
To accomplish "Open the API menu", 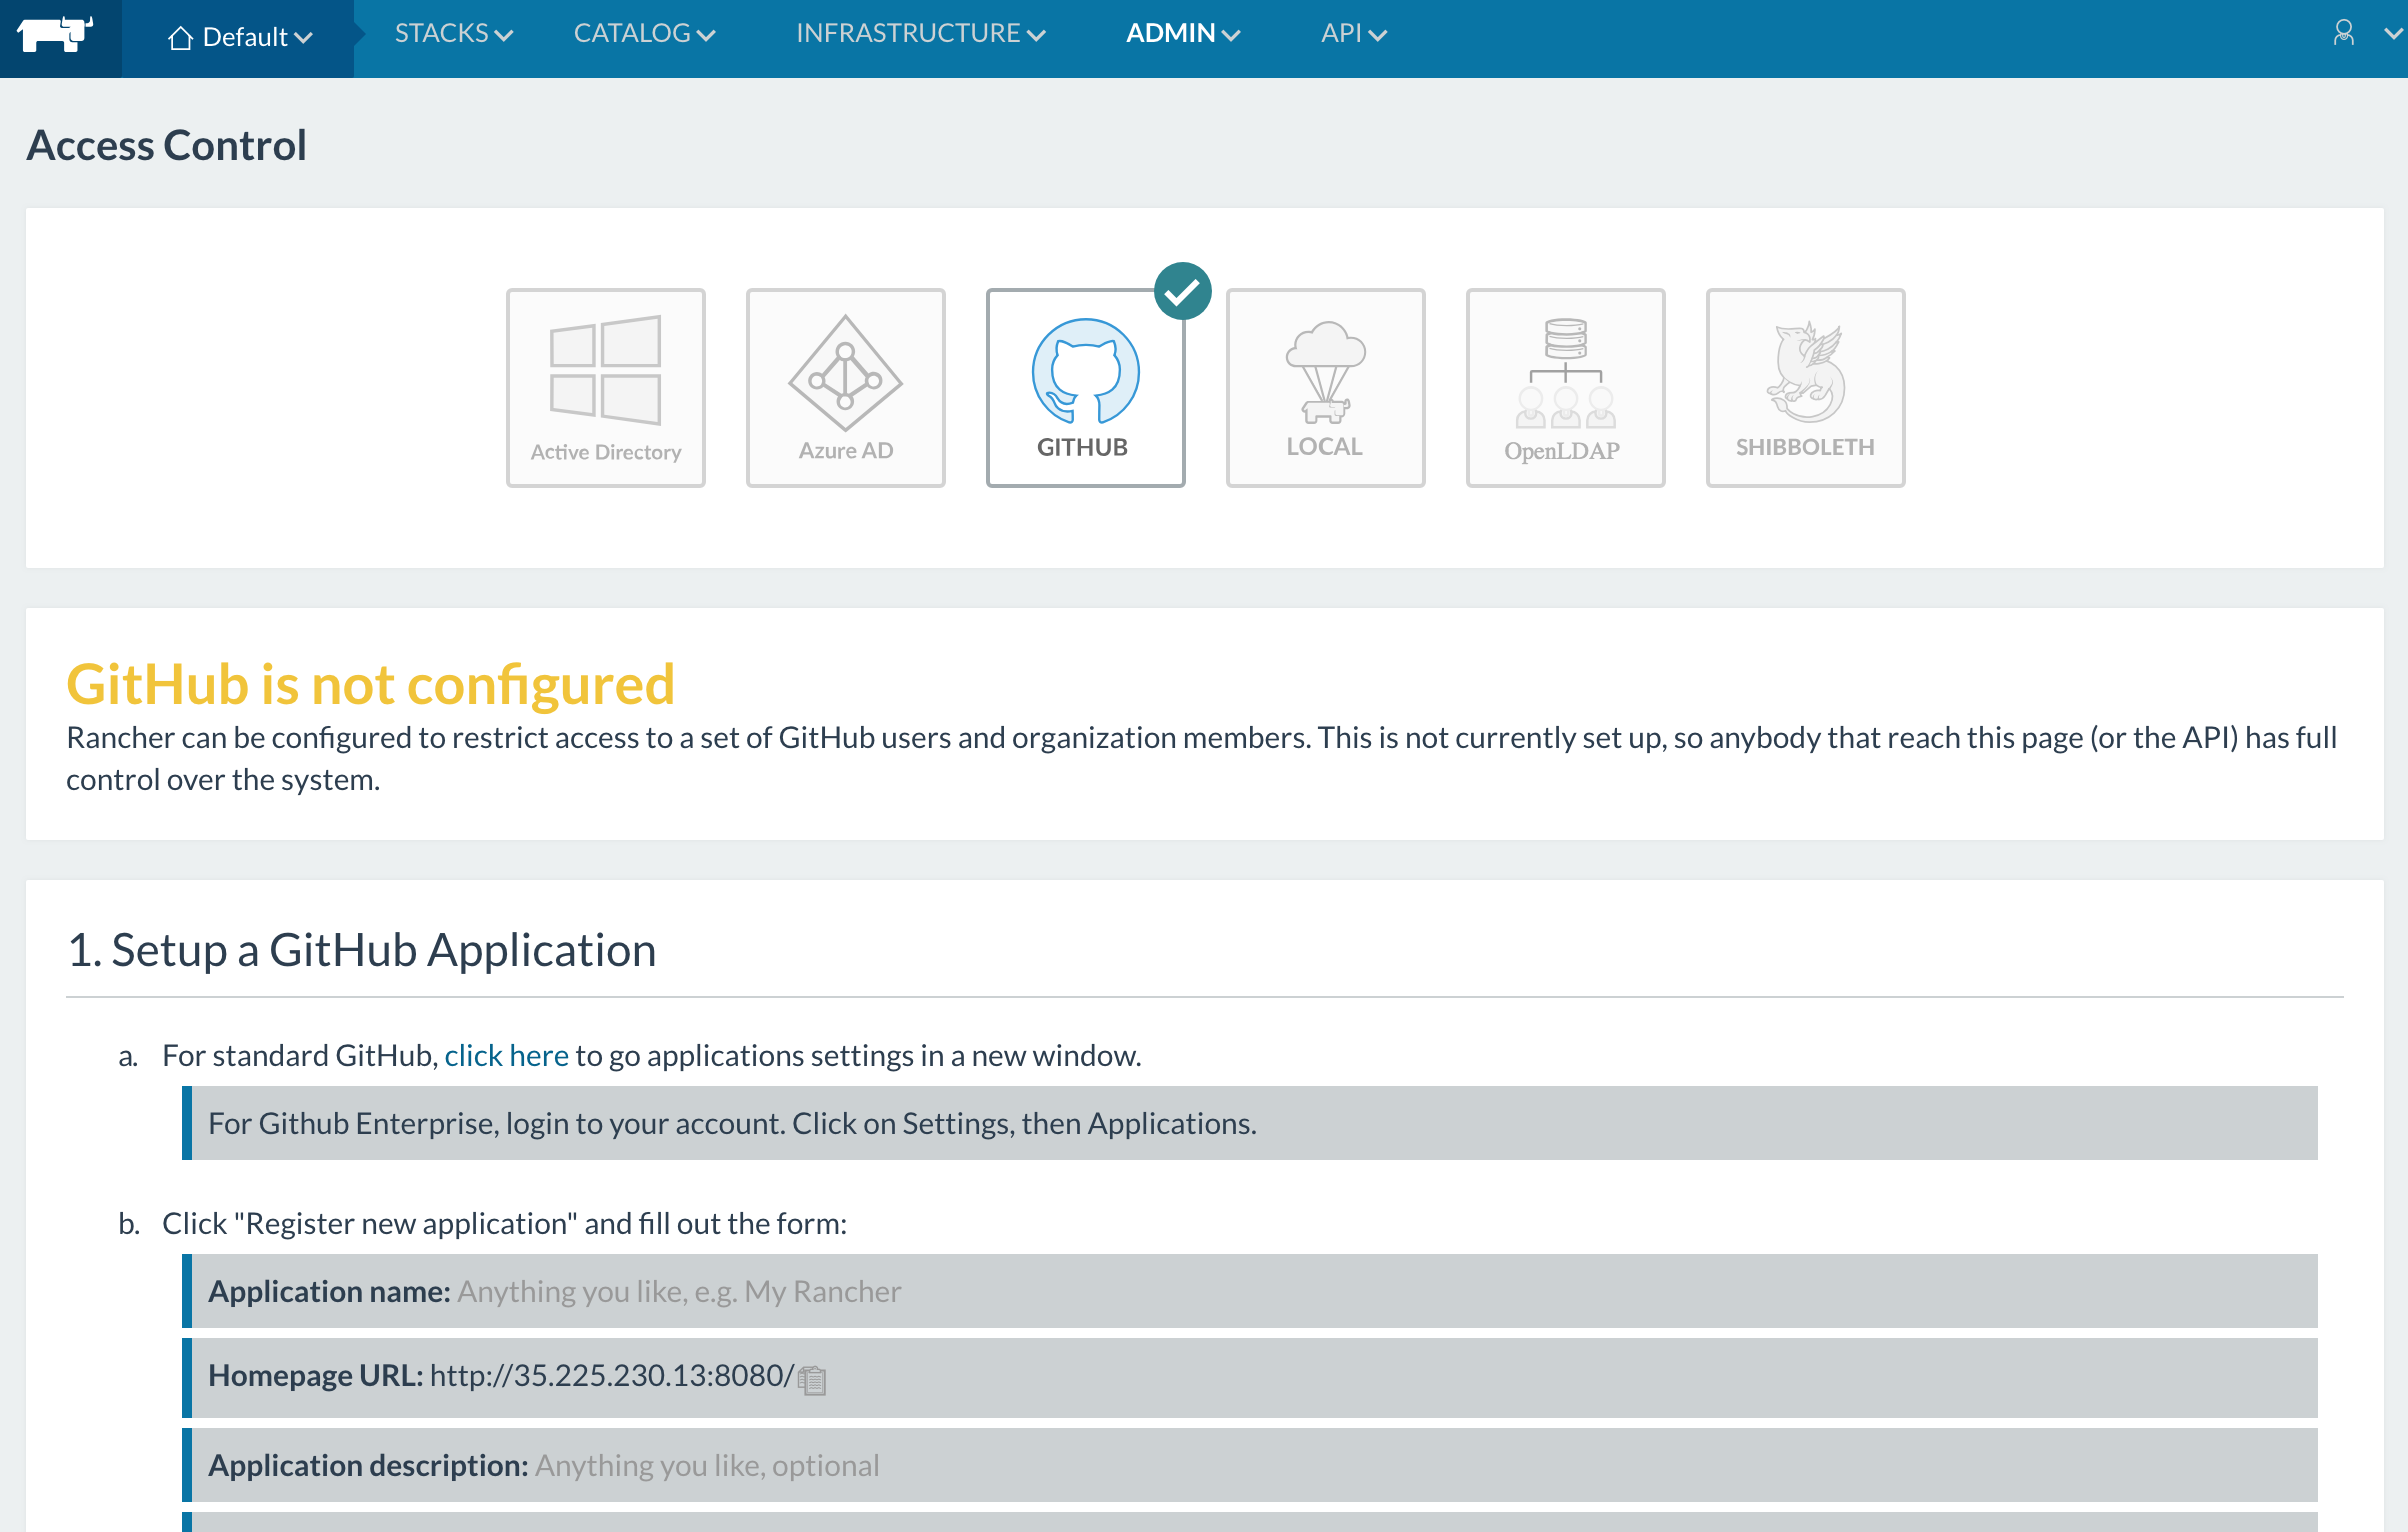I will 1354,34.
